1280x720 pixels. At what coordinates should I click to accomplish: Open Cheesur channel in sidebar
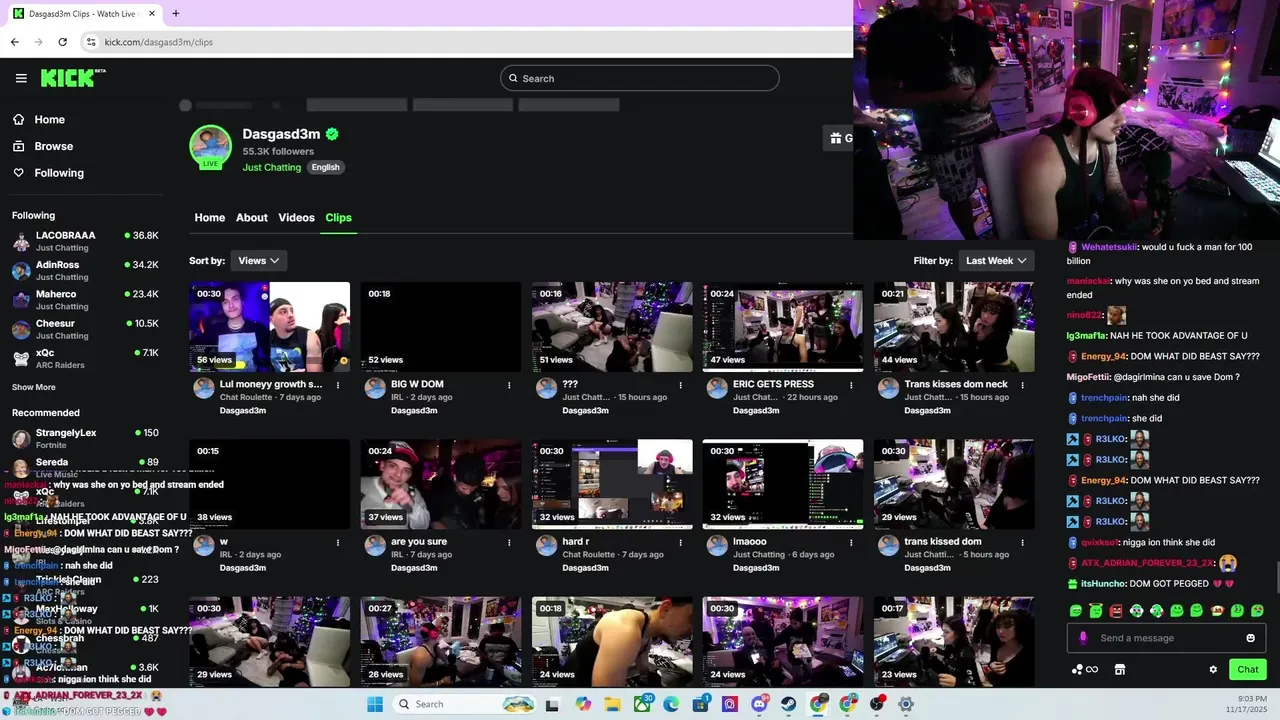tap(85, 329)
